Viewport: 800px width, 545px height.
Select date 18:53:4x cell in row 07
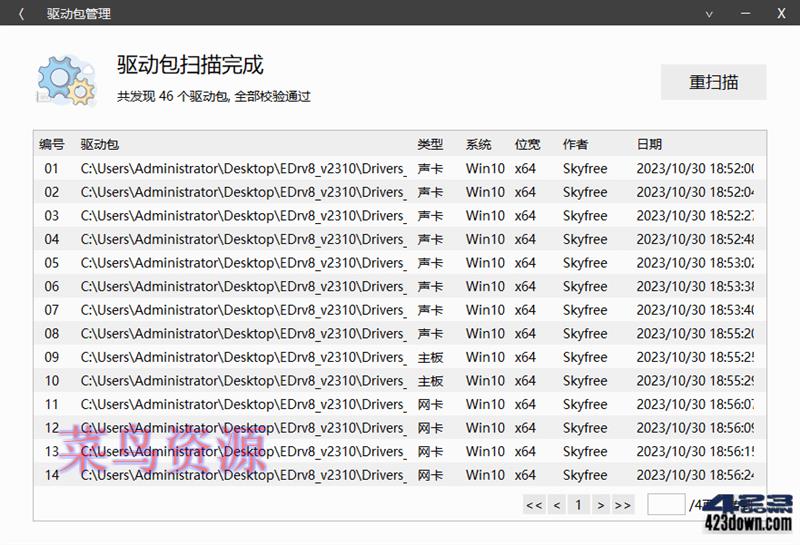pyautogui.click(x=695, y=310)
